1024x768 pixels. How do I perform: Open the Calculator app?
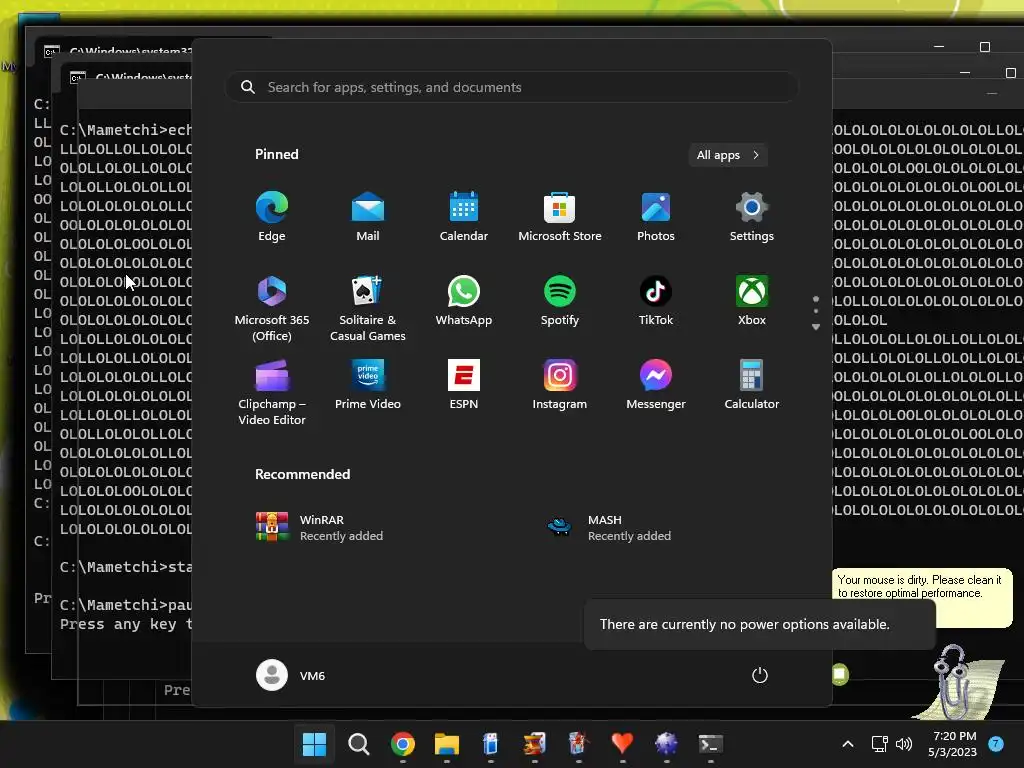[x=752, y=385]
